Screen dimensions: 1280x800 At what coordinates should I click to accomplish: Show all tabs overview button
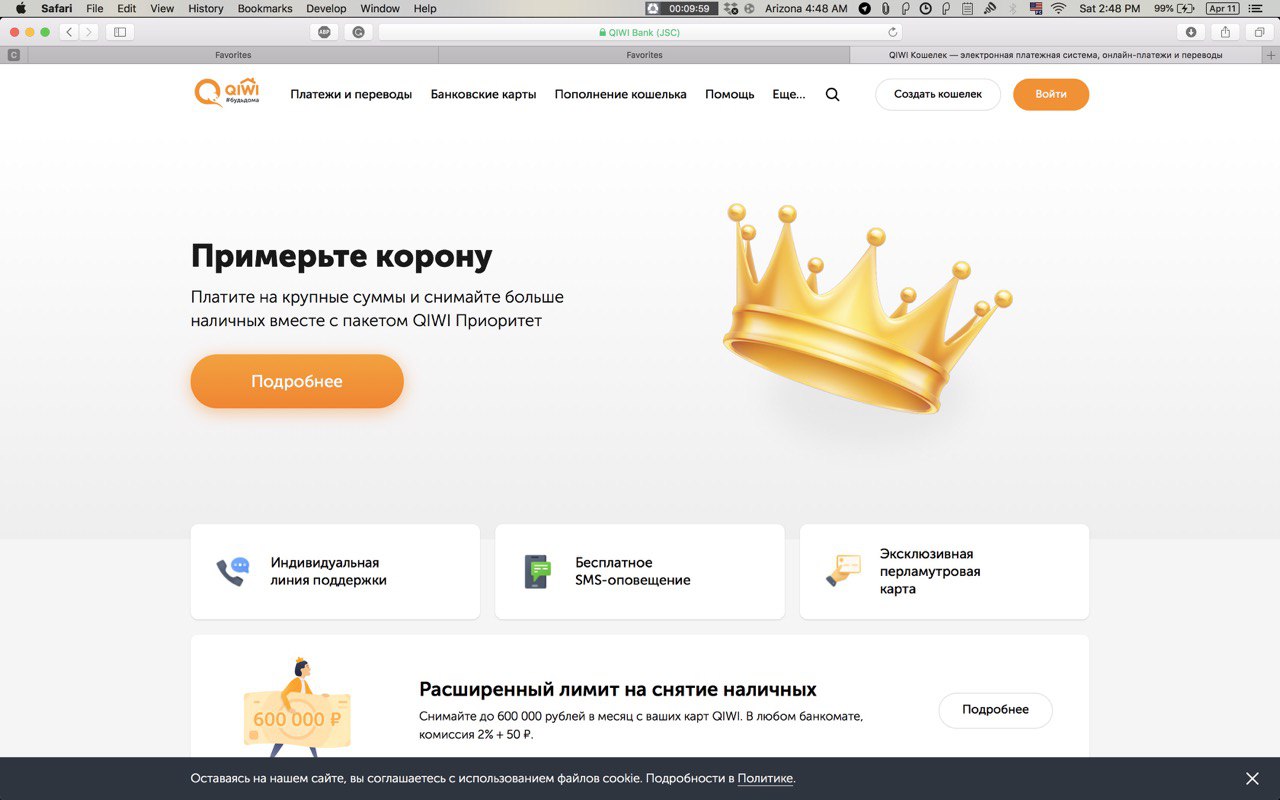(x=1258, y=32)
